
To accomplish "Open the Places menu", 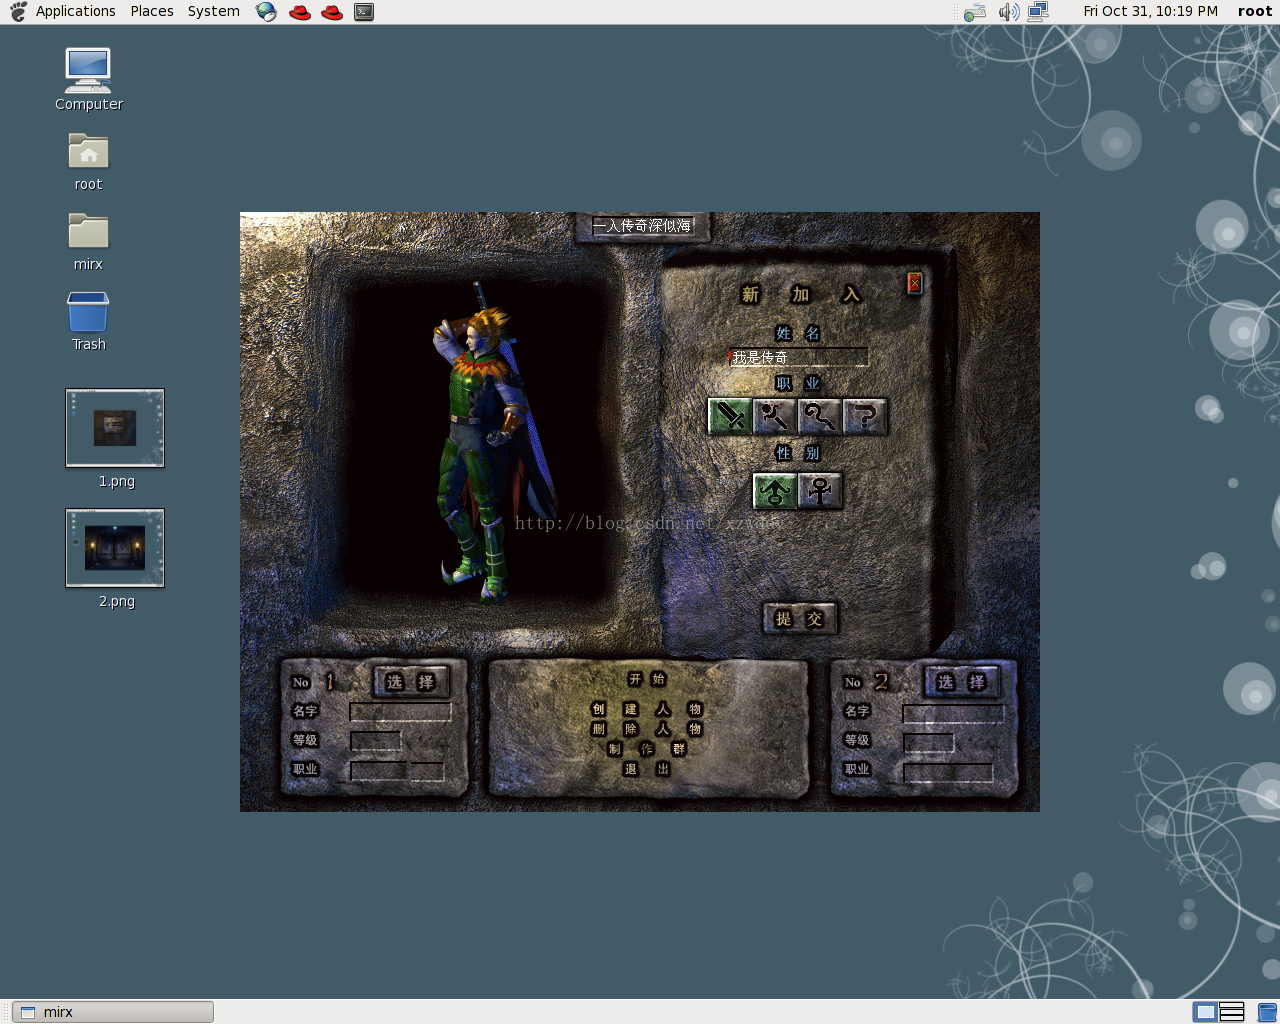I will (152, 11).
